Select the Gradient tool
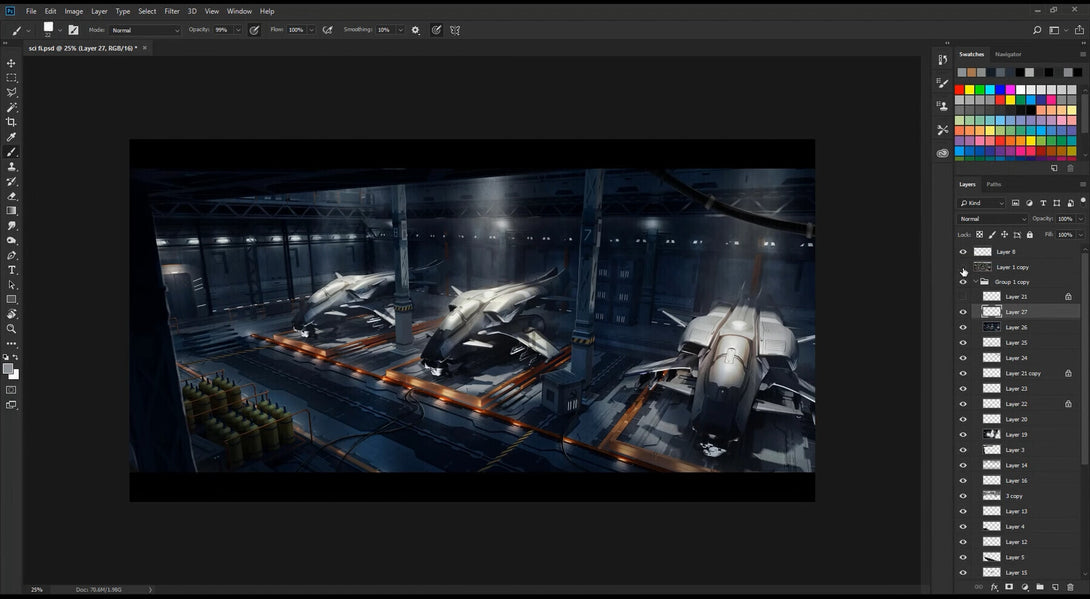Viewport: 1090px width, 599px height. (11, 211)
